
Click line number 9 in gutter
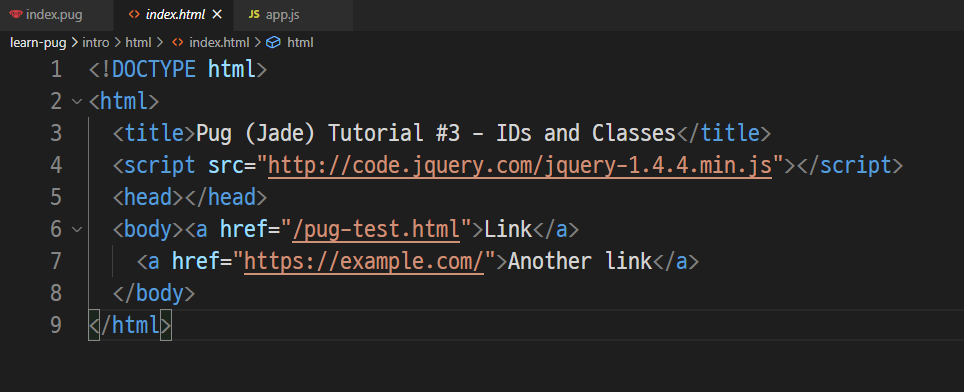click(x=56, y=325)
